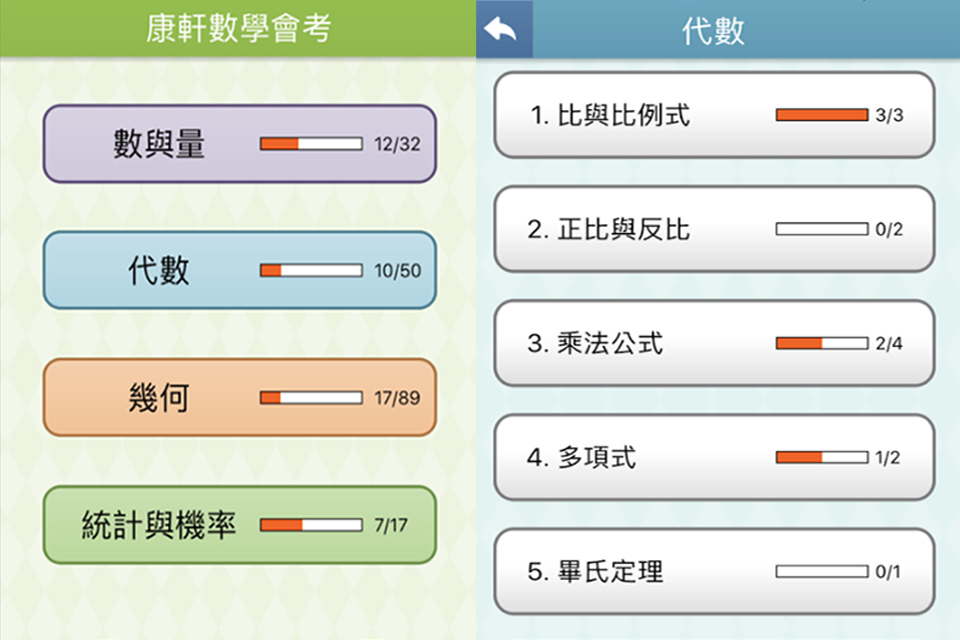Click the 17/89 progress bar

tap(311, 397)
